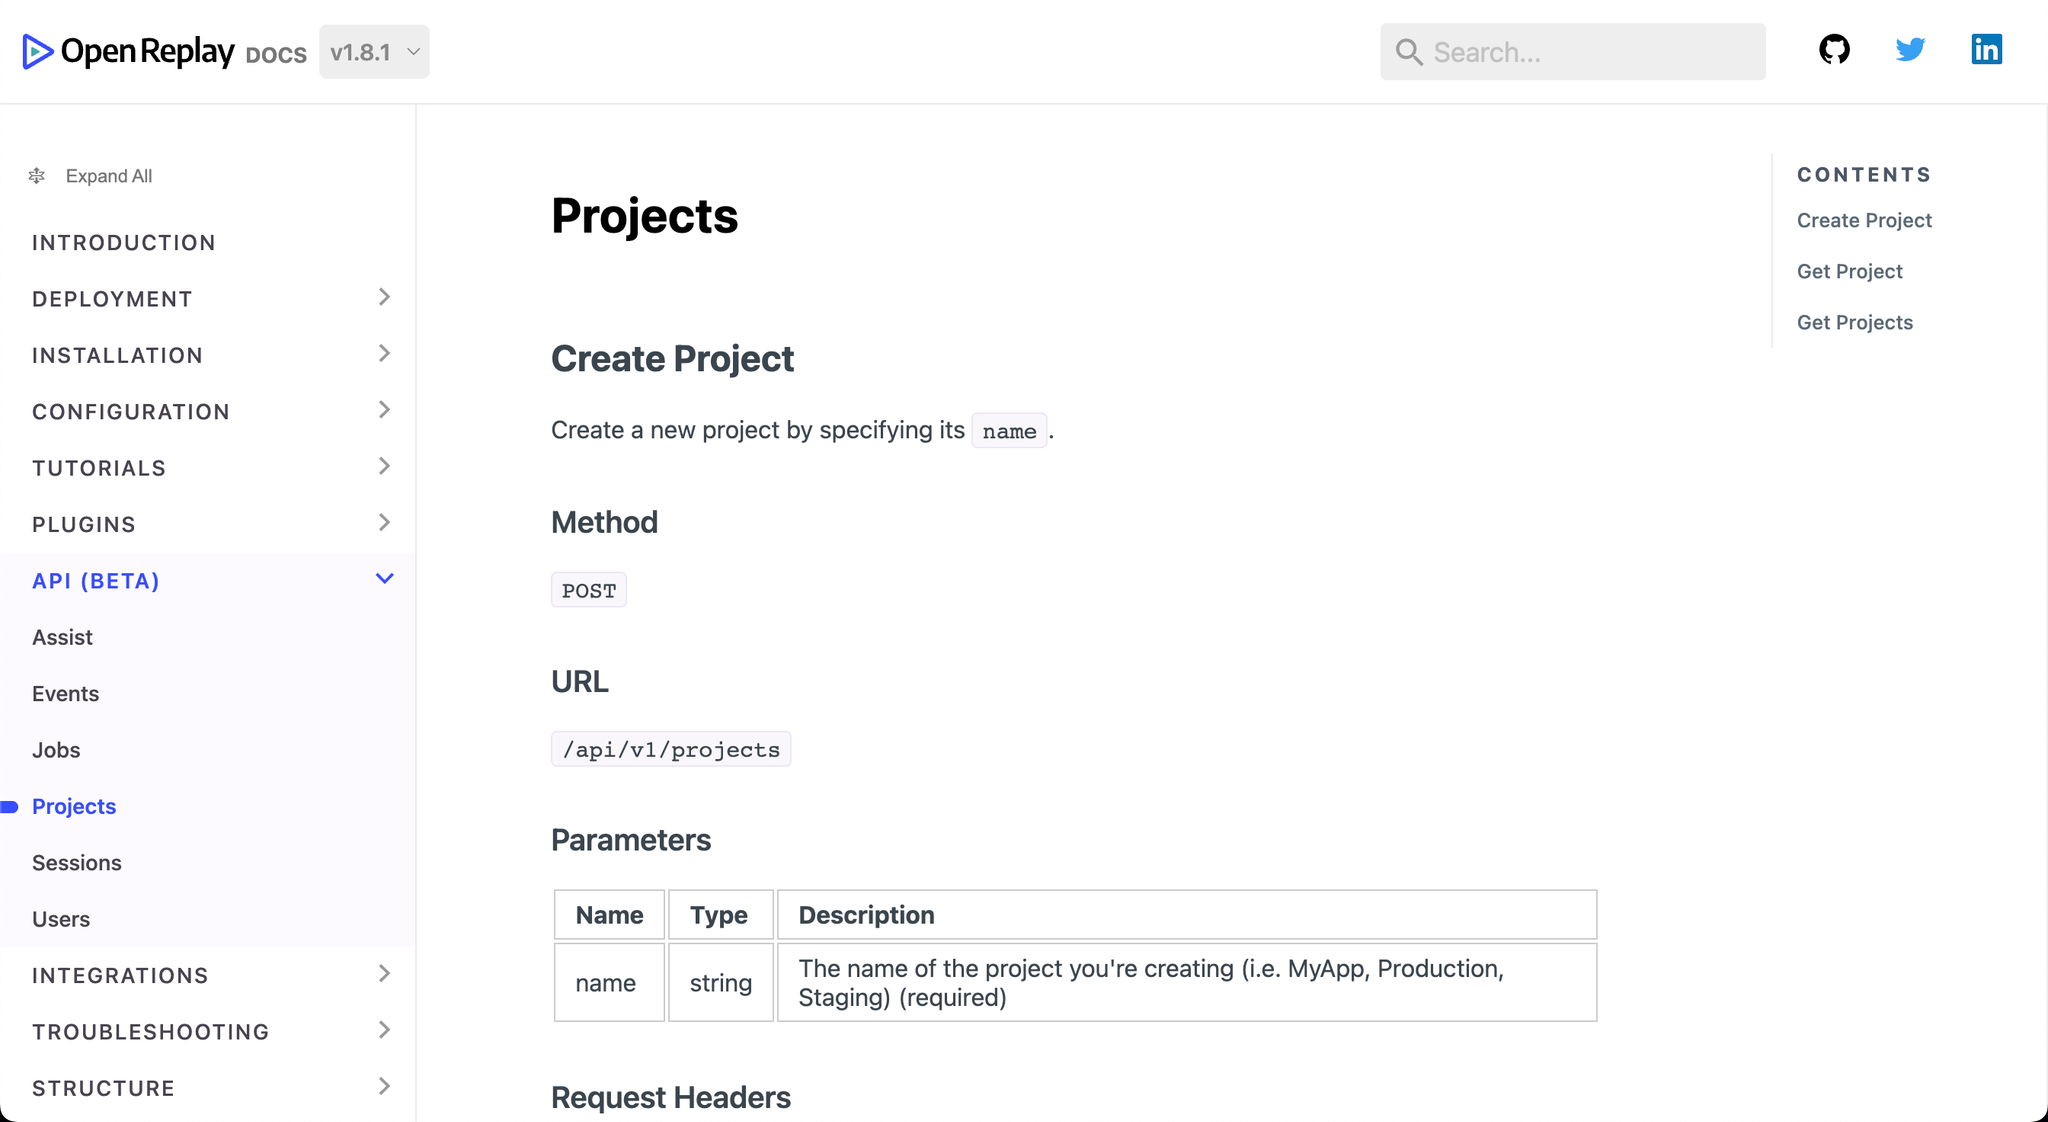Click the magnifier icon in search box
The width and height of the screenshot is (2048, 1122).
(x=1408, y=52)
